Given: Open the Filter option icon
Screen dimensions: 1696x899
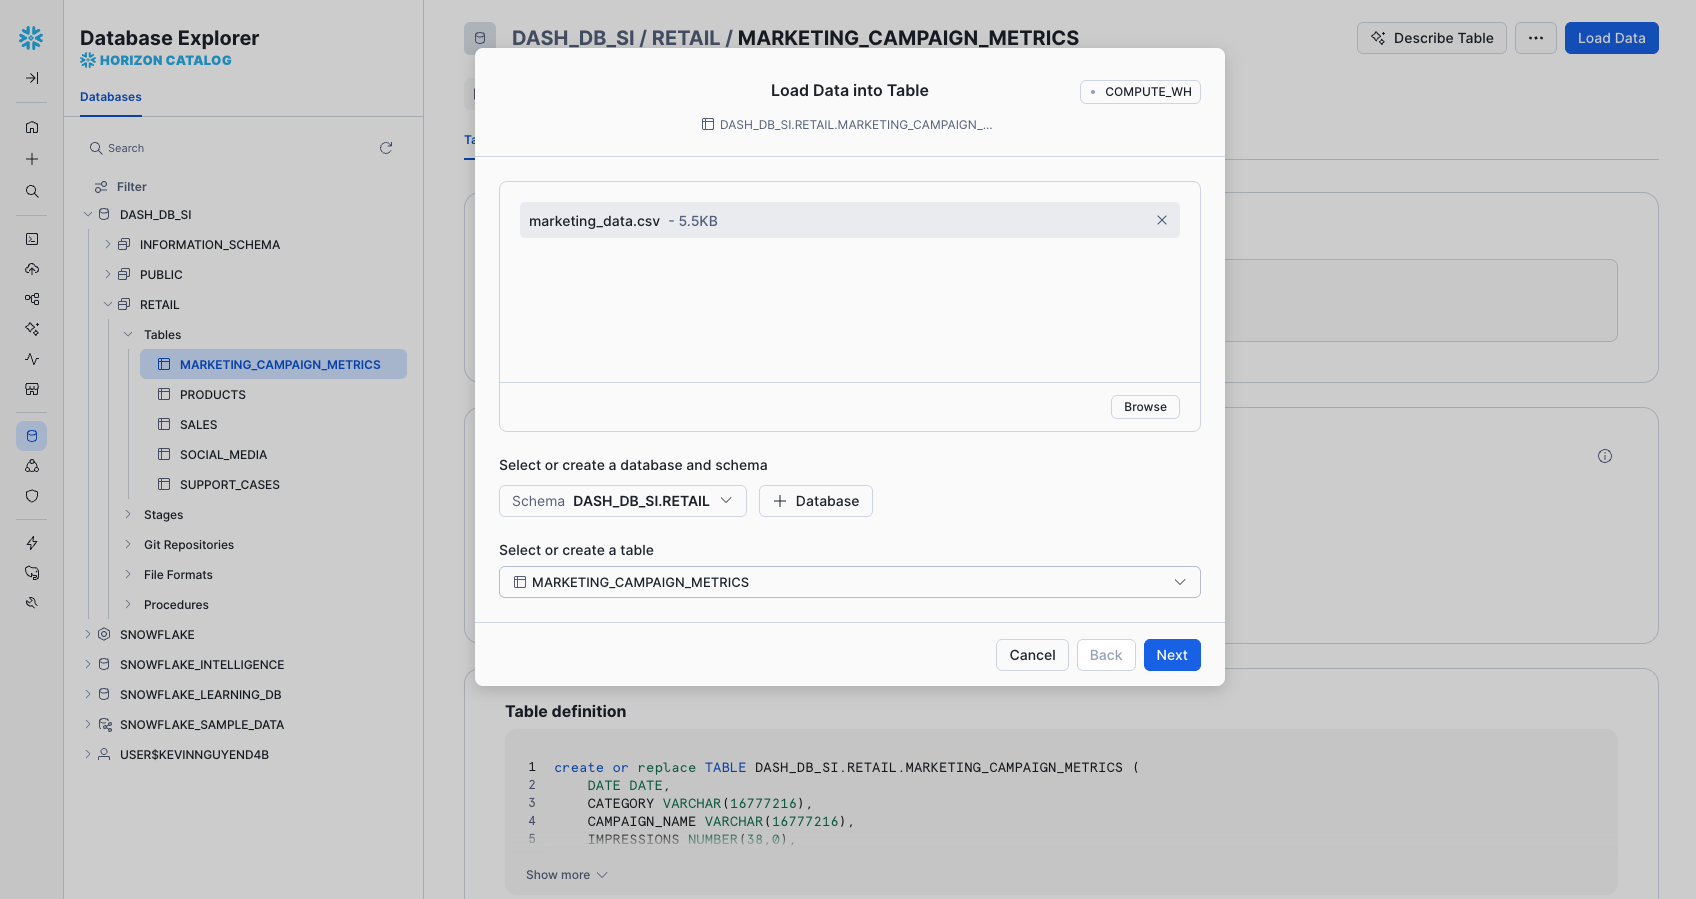Looking at the screenshot, I should [101, 187].
